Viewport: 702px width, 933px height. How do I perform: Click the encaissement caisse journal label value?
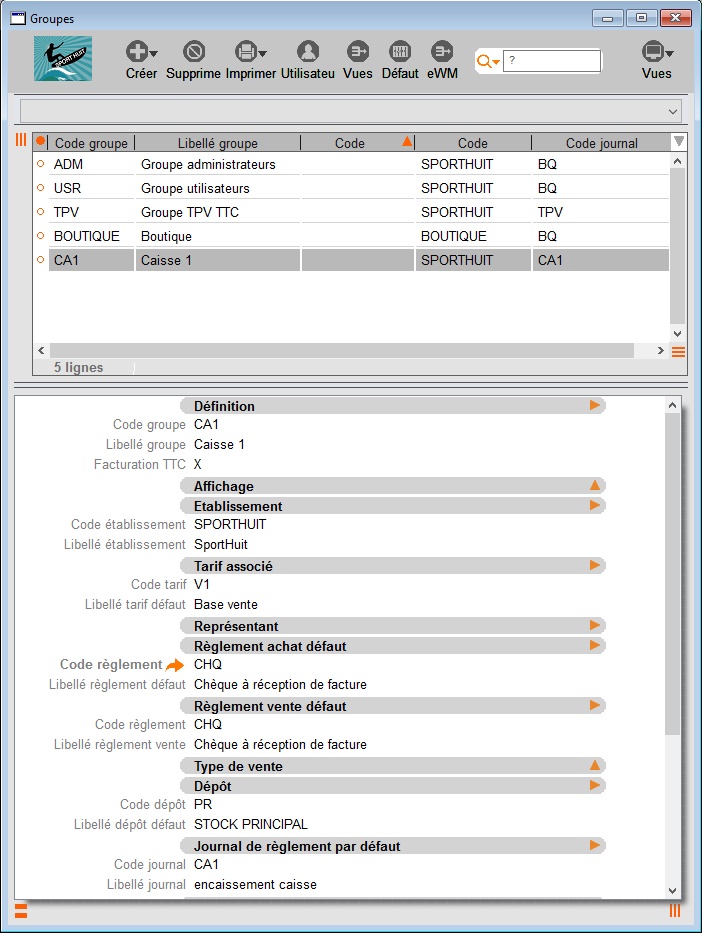pyautogui.click(x=255, y=885)
